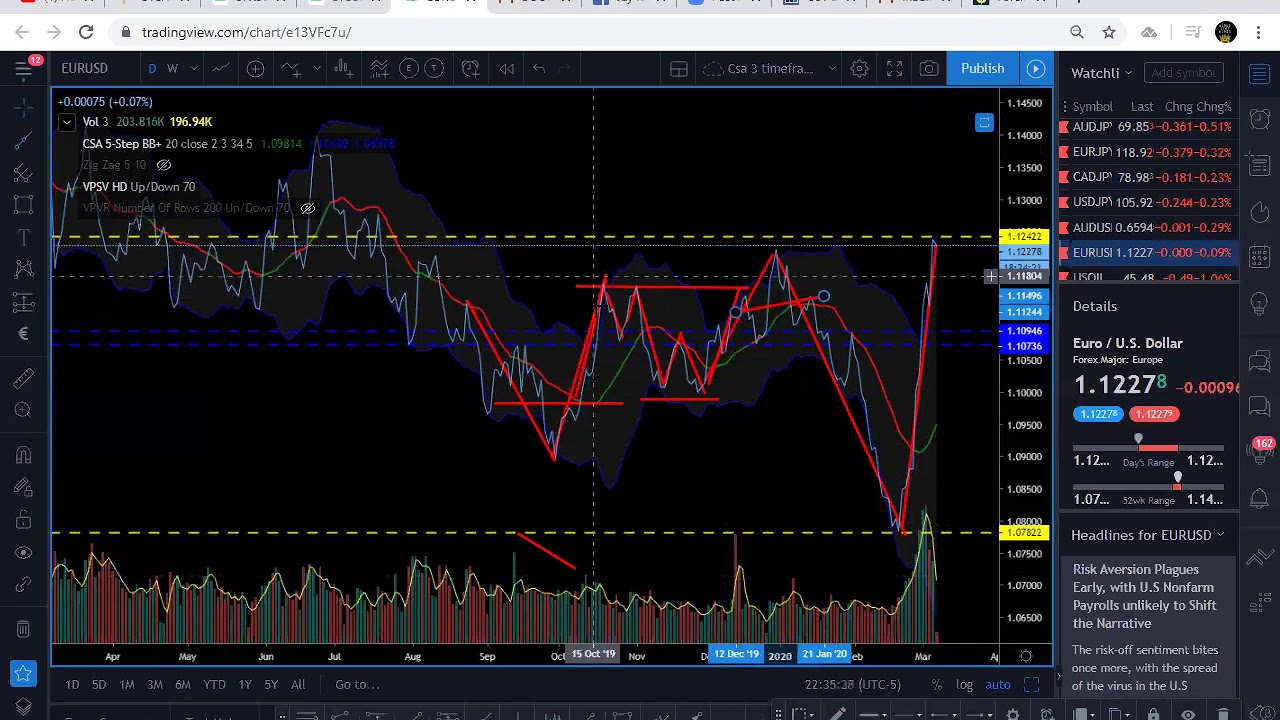Screen dimensions: 1280x720
Task: Open the timeframe interval dropdown arrow
Action: pos(193,68)
